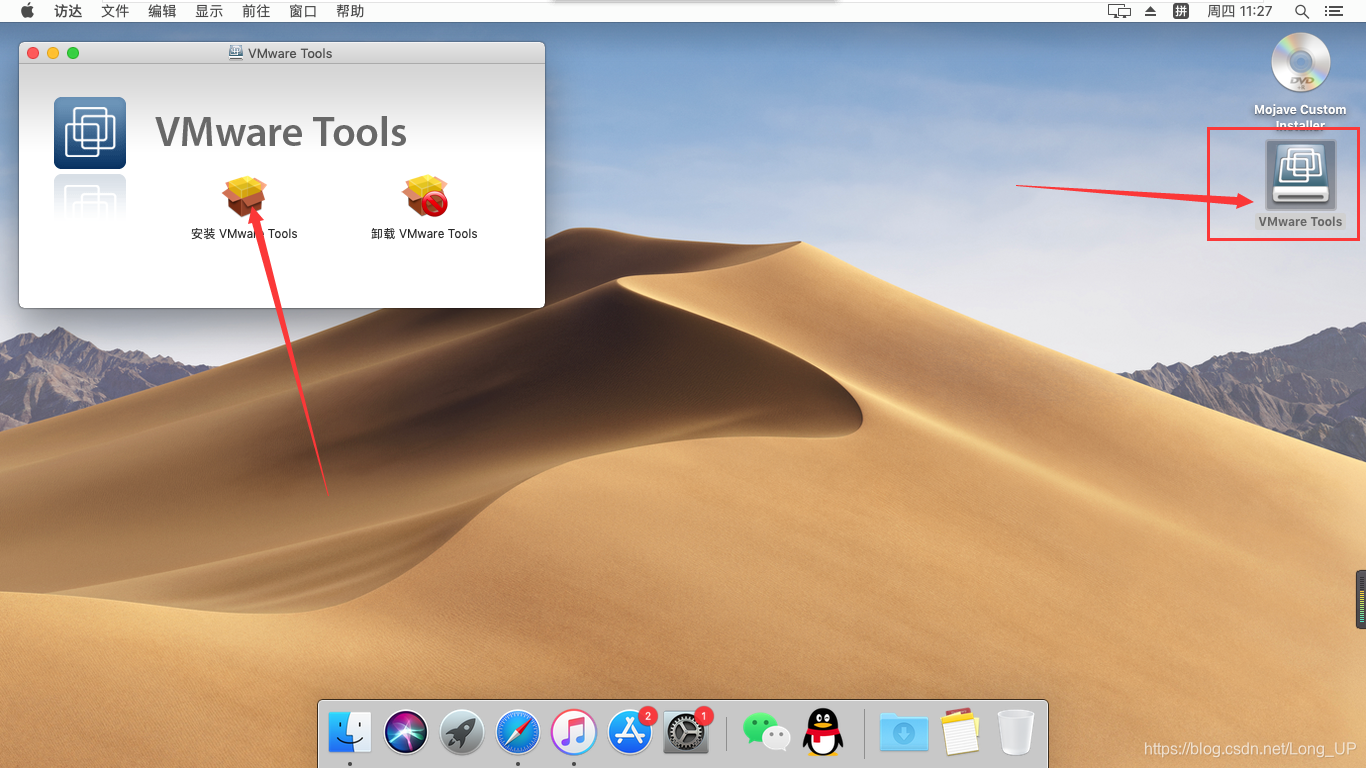Zoom the VMware Tools window with the green button
The image size is (1366, 768).
[x=73, y=53]
